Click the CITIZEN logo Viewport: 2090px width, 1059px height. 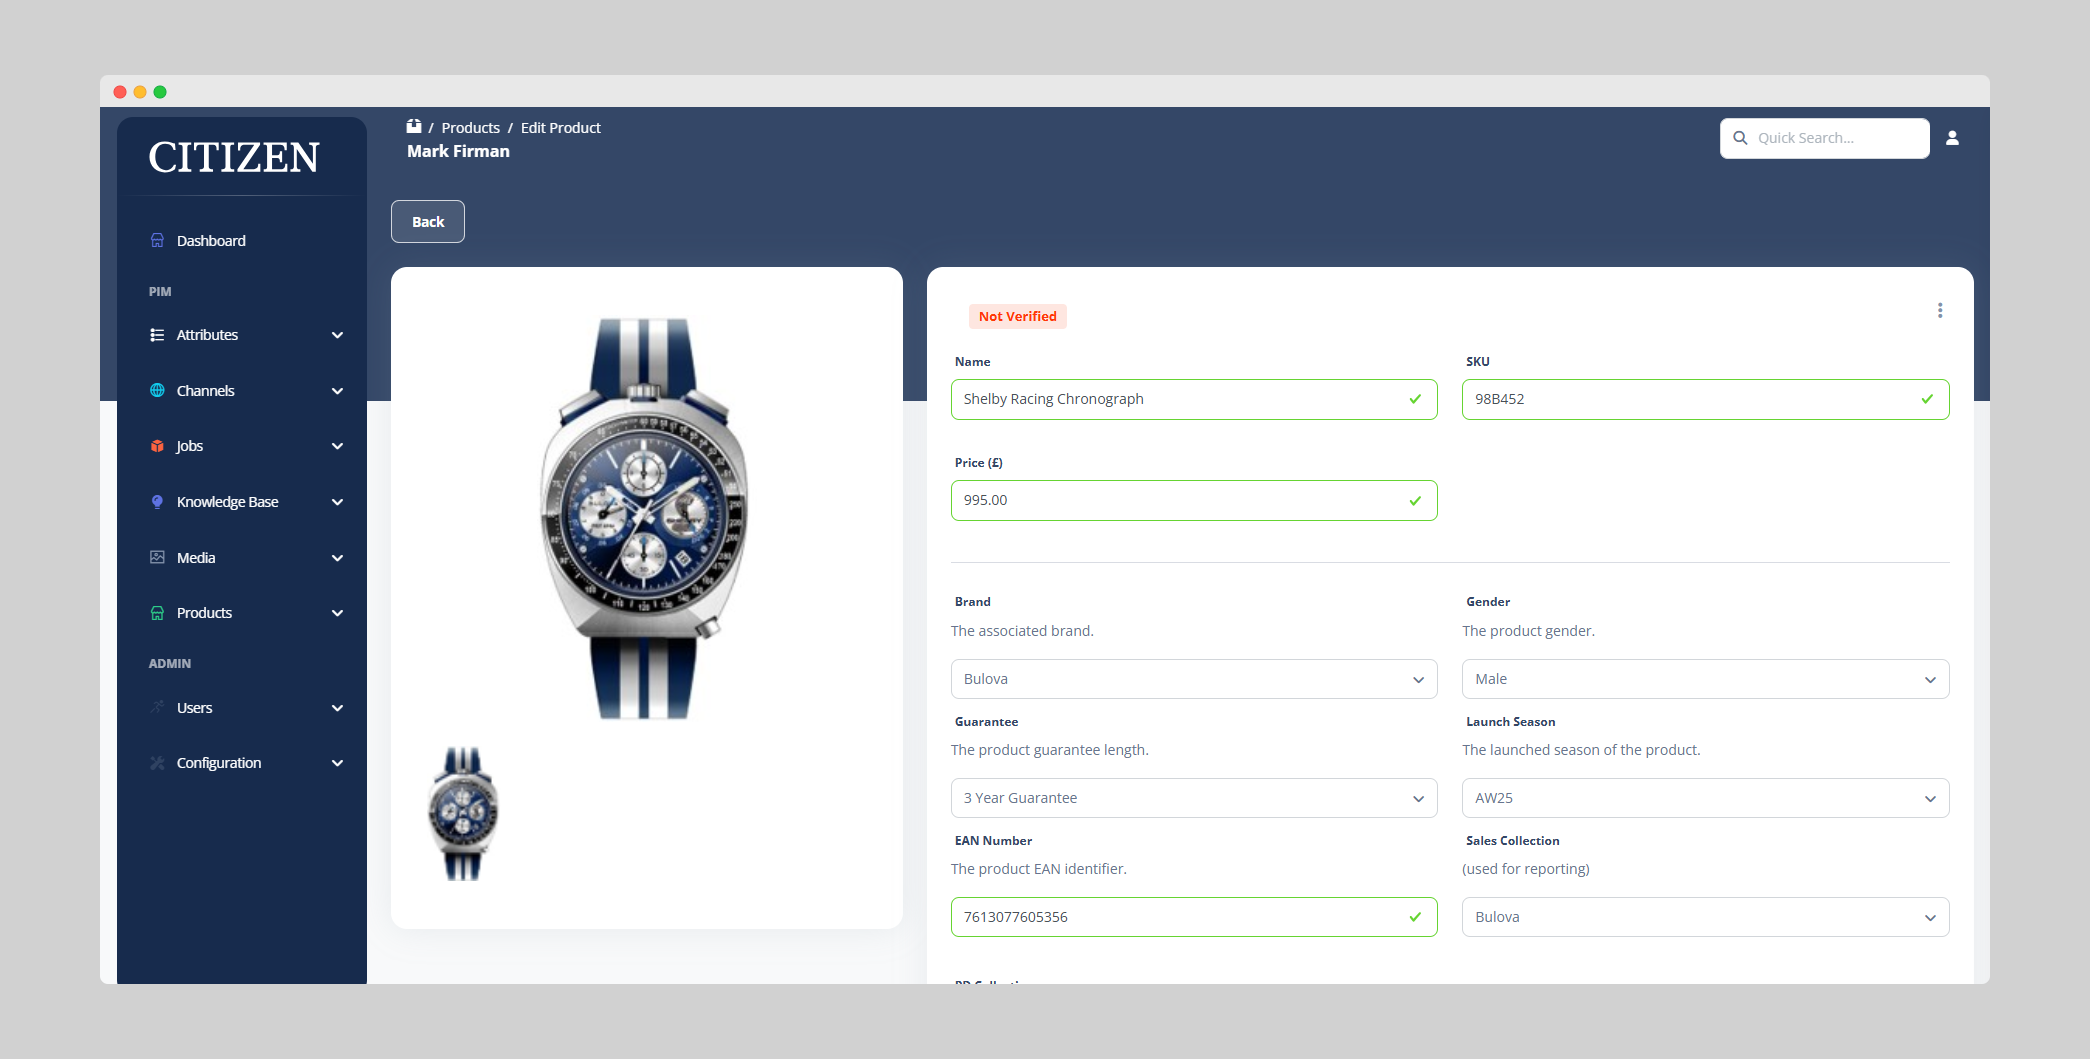pyautogui.click(x=234, y=157)
